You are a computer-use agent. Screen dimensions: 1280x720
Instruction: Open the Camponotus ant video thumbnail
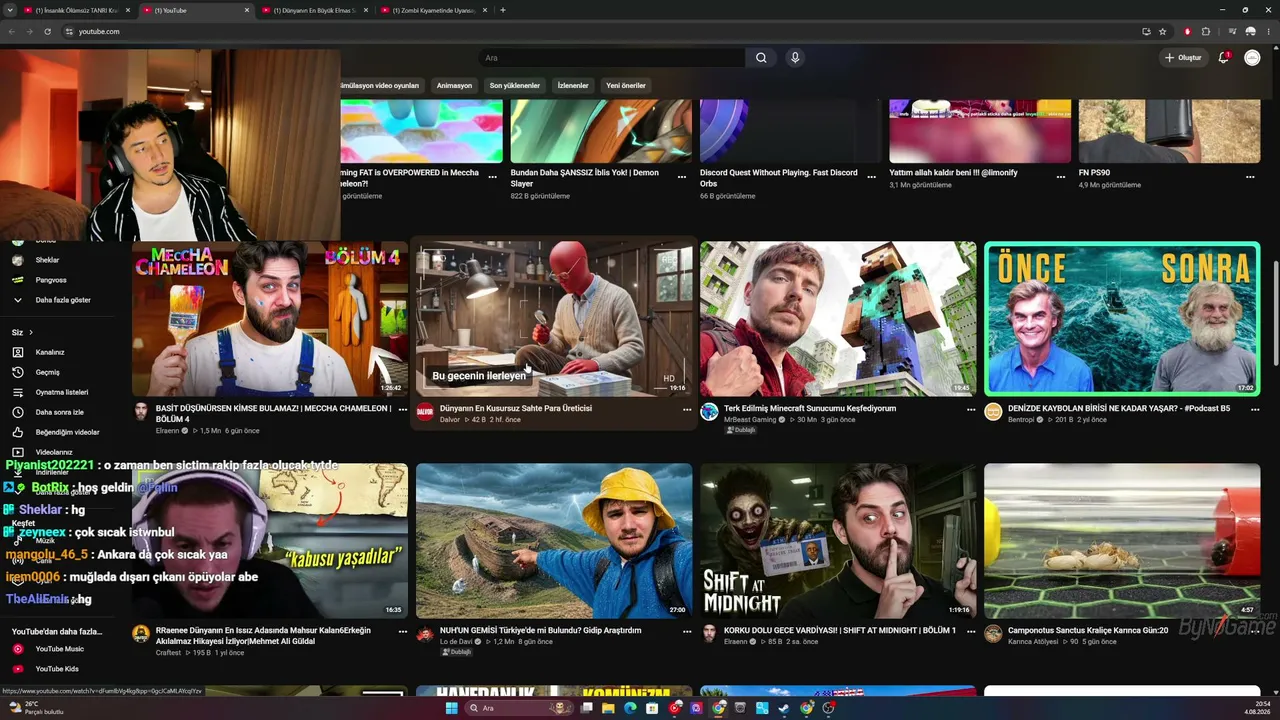1122,541
